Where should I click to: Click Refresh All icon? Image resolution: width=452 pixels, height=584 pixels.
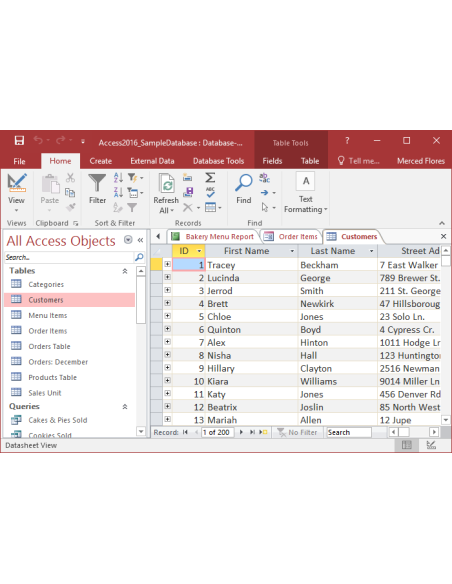166,193
